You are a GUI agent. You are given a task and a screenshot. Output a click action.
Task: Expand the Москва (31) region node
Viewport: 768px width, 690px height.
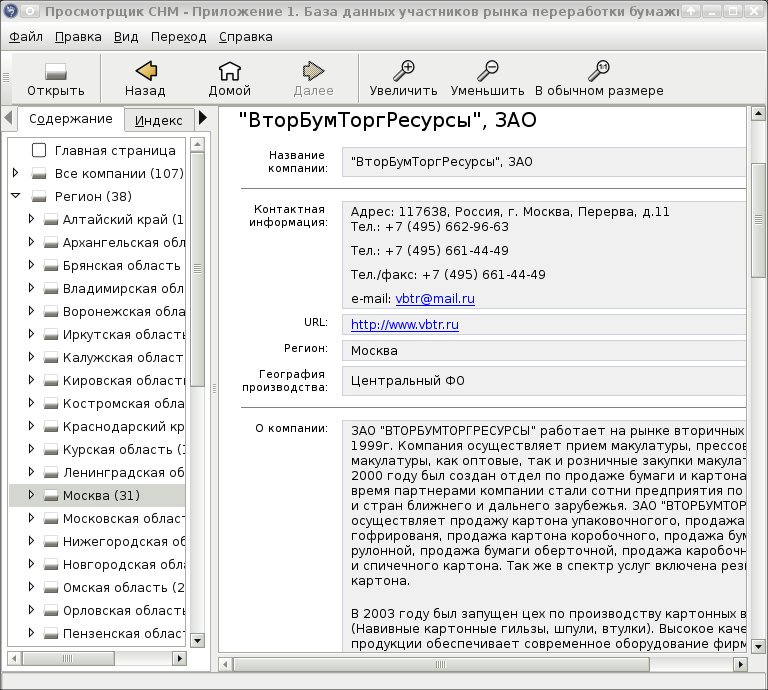pyautogui.click(x=31, y=495)
